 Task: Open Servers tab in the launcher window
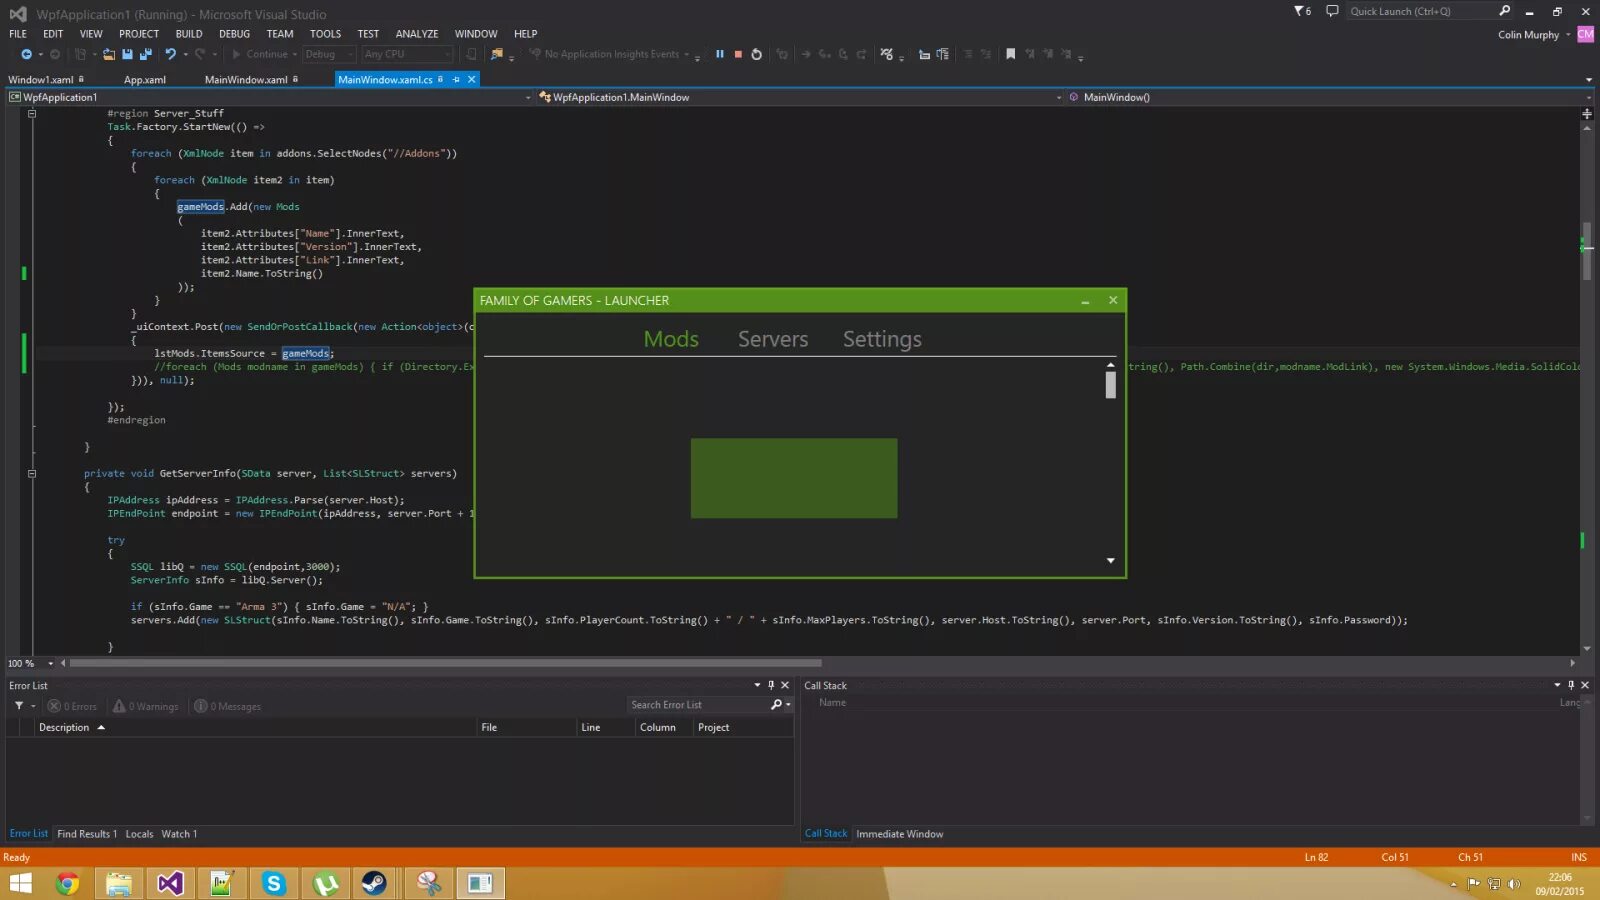[773, 339]
